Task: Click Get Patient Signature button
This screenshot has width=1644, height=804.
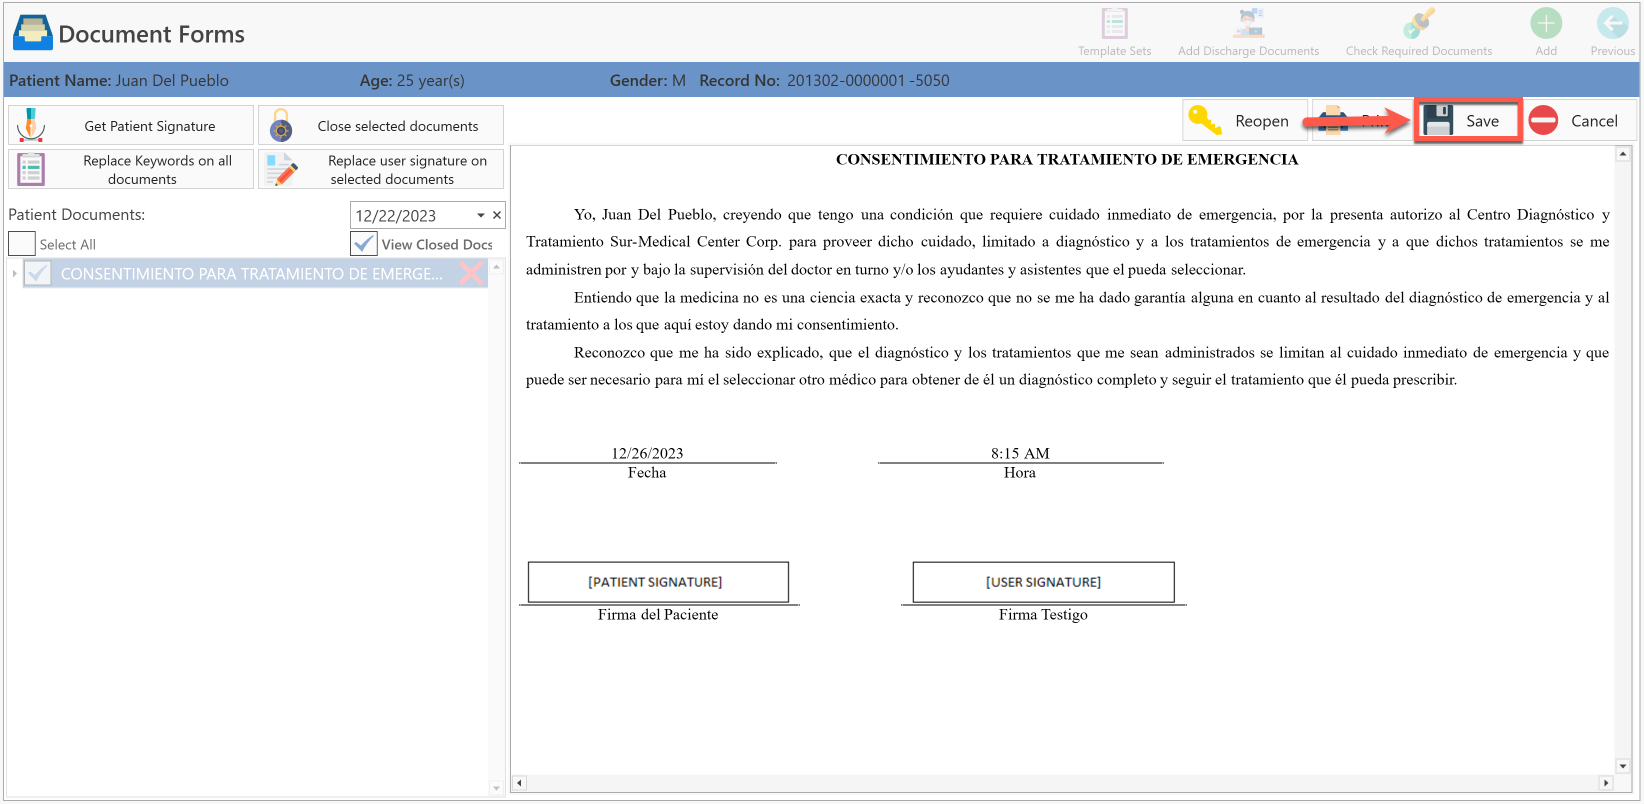Action: (x=131, y=125)
